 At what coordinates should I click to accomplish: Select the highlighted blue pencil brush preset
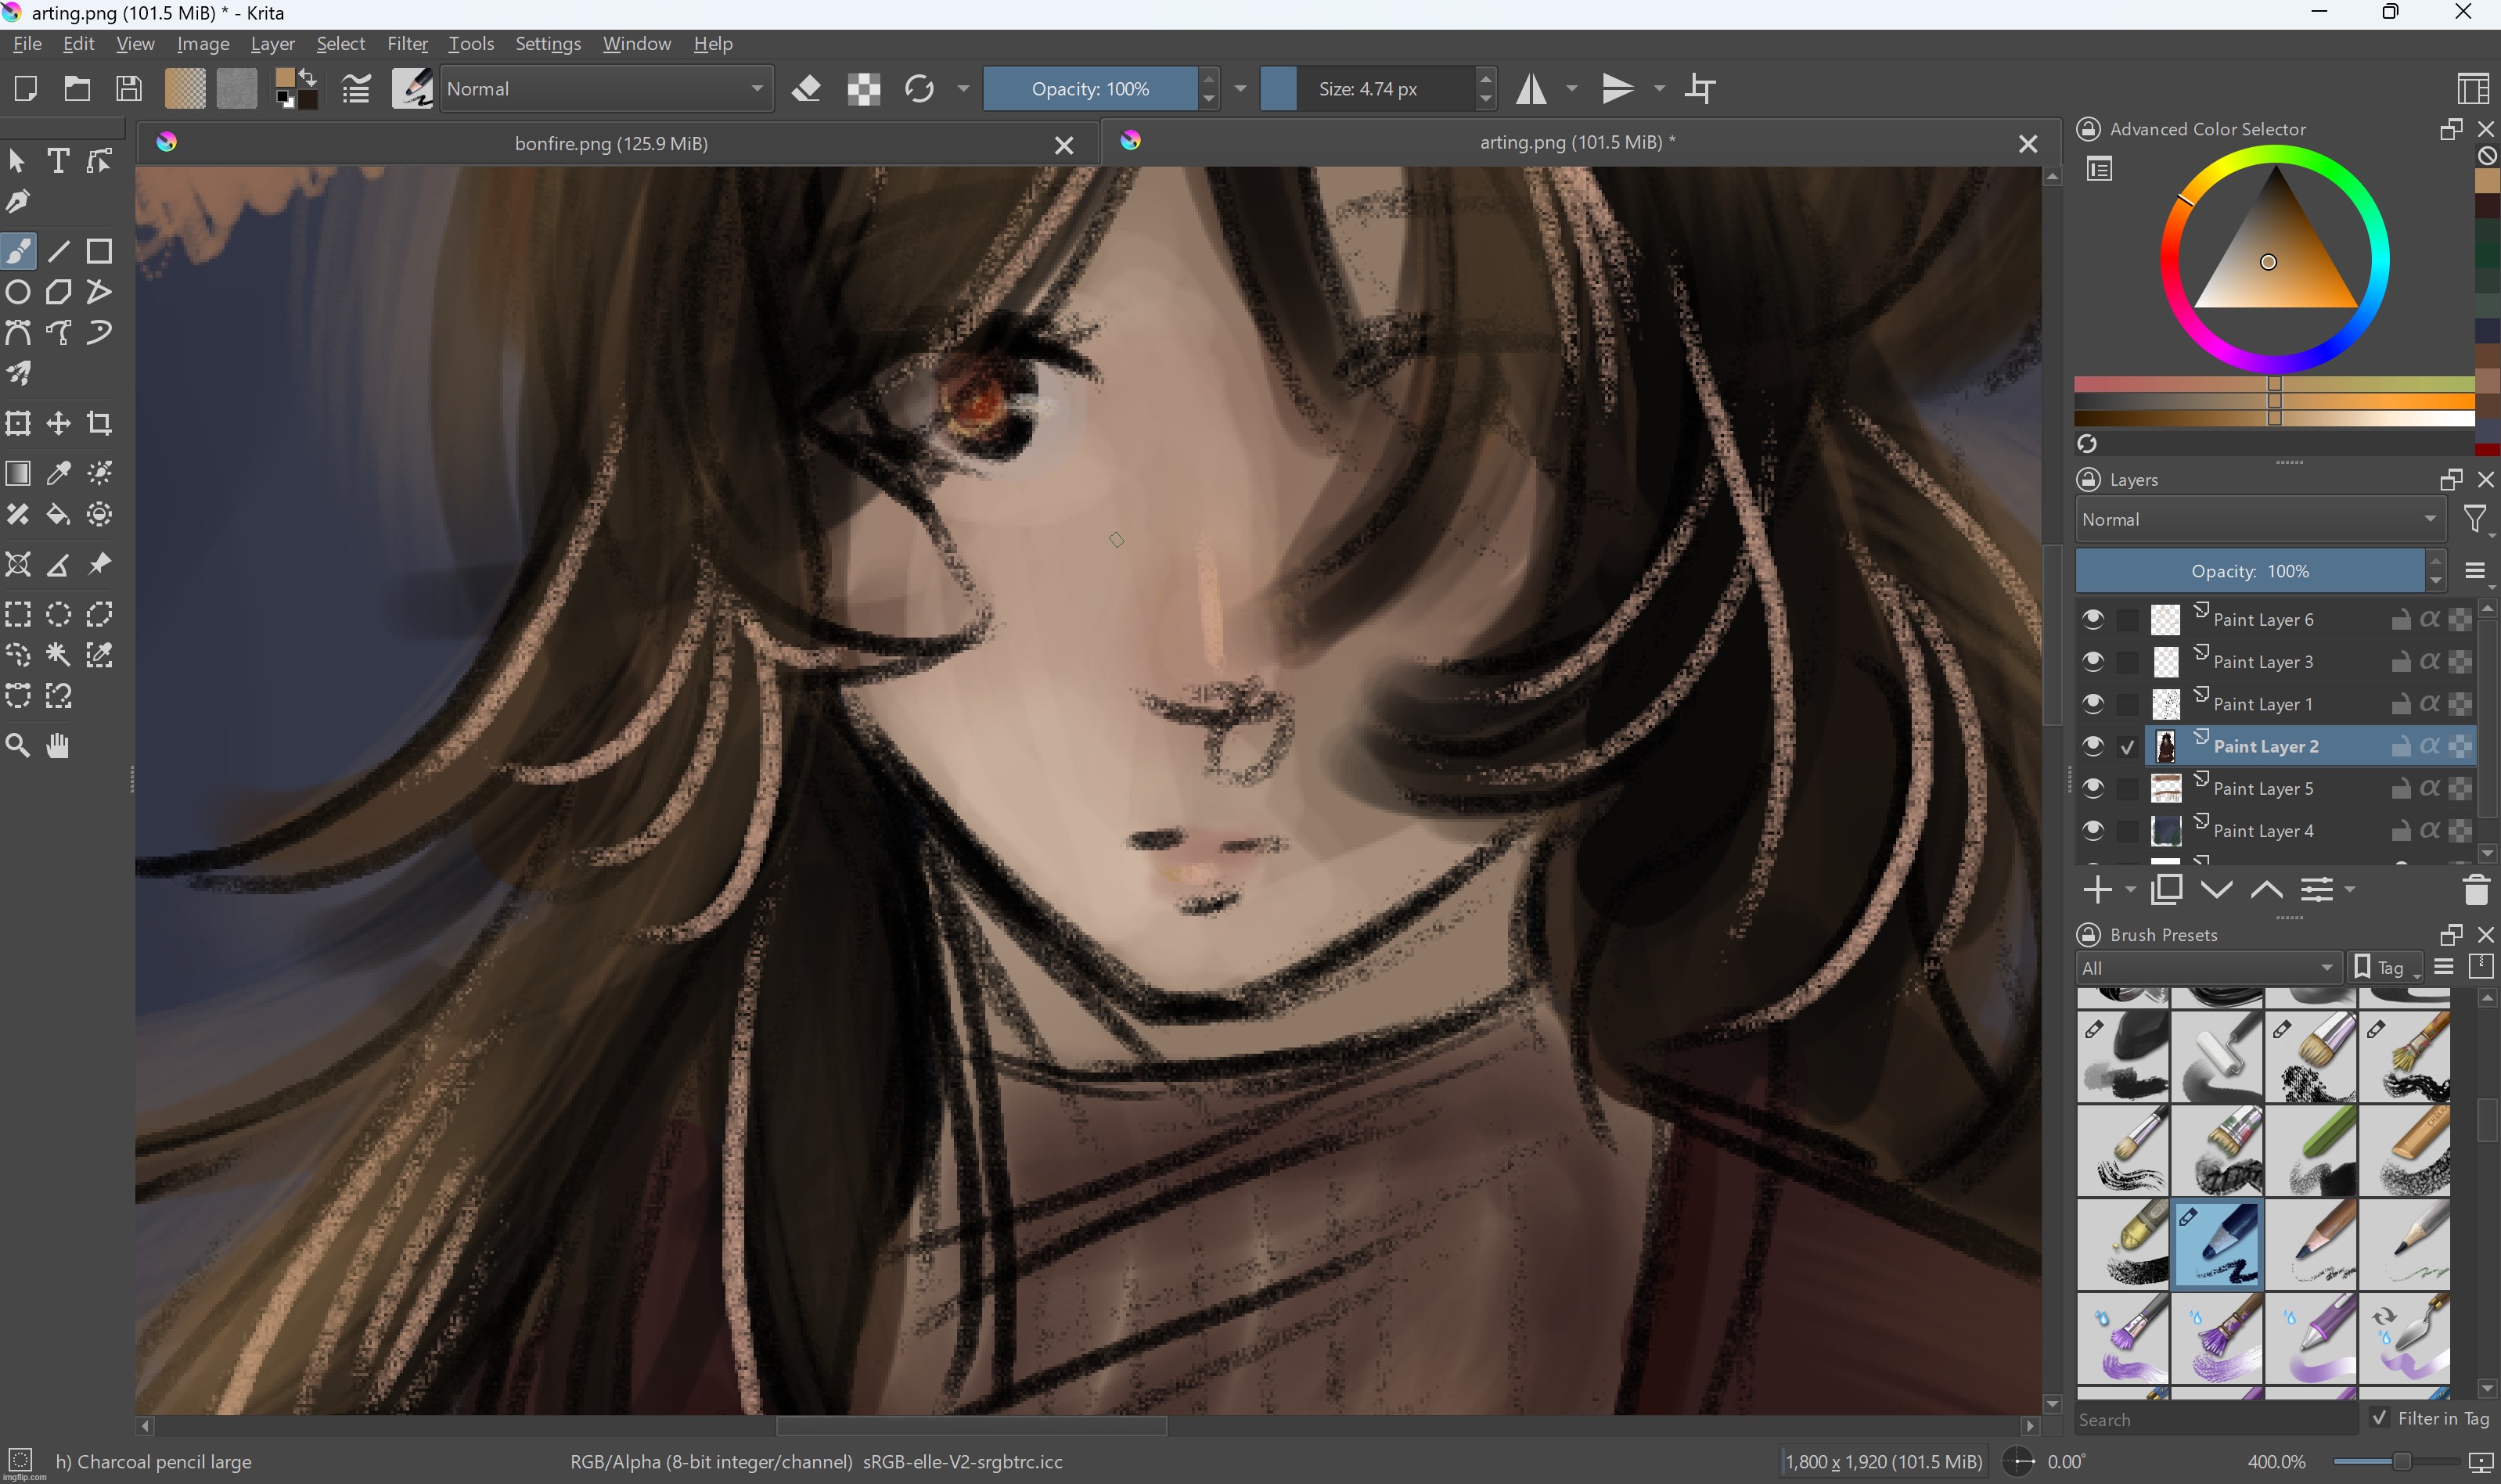click(x=2217, y=1243)
